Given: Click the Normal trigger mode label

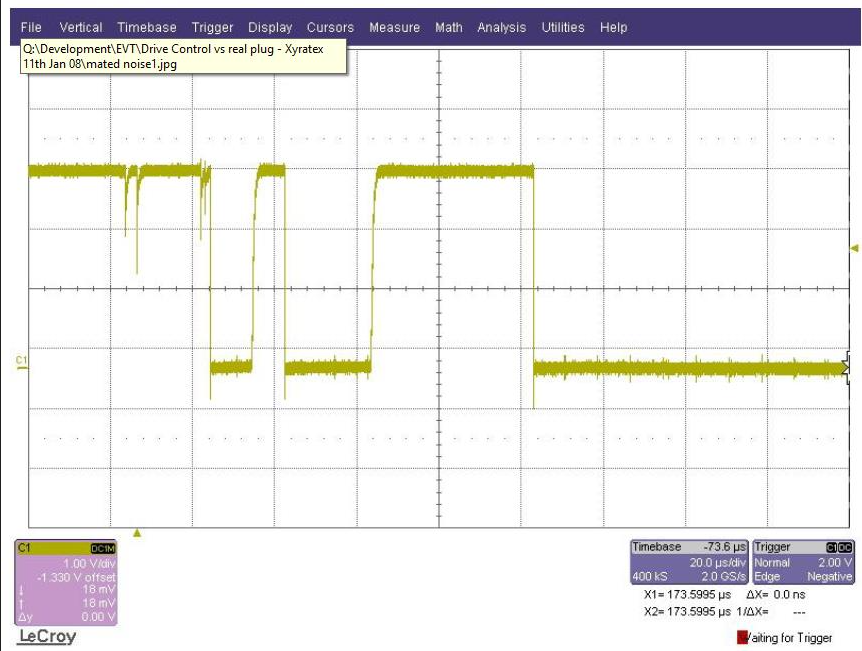Looking at the screenshot, I should [x=772, y=562].
